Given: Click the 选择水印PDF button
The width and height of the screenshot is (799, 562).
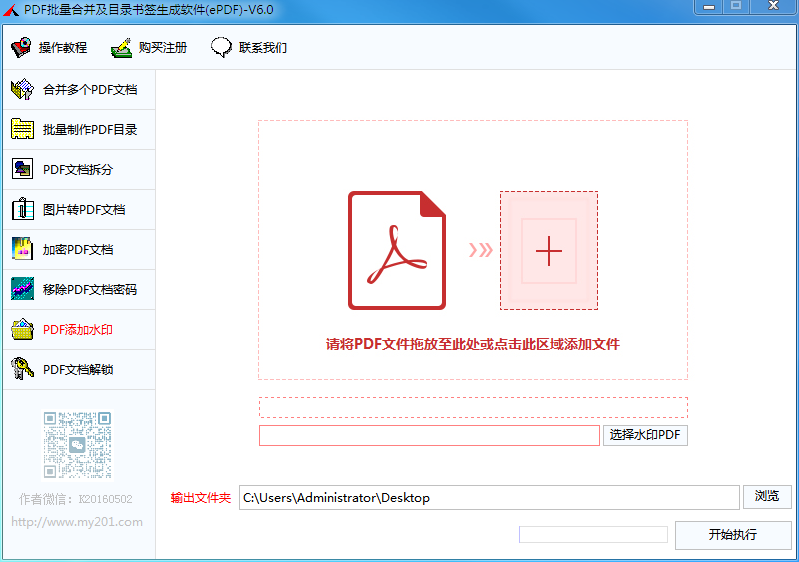Looking at the screenshot, I should [645, 435].
